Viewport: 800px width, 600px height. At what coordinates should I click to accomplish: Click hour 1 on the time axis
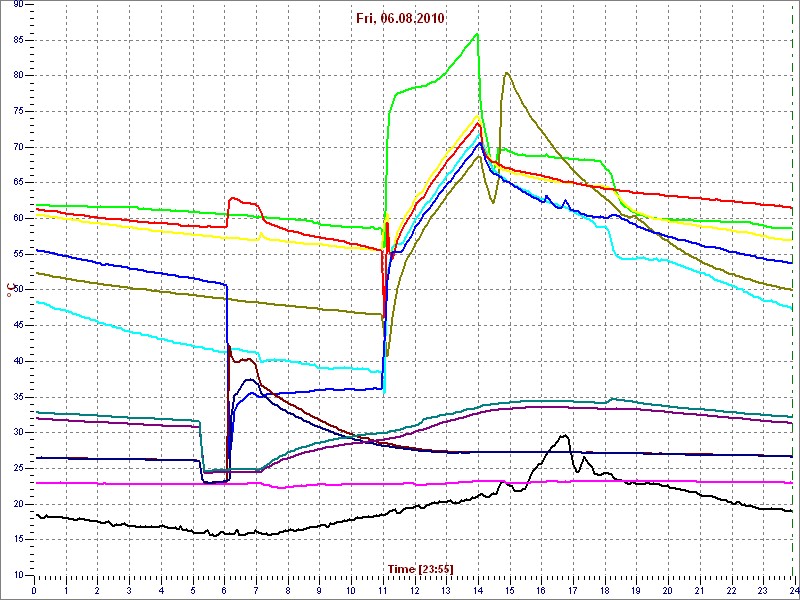click(66, 591)
